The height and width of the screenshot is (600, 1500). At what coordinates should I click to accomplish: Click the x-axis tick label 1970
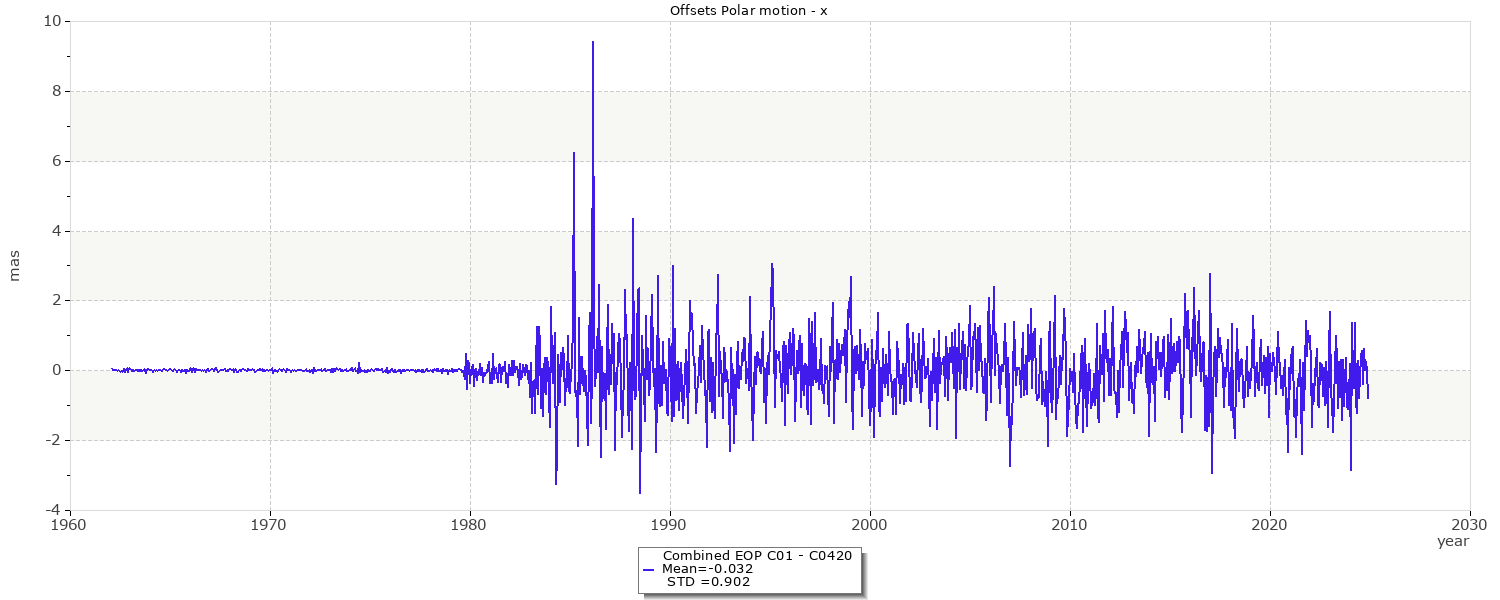coord(269,524)
